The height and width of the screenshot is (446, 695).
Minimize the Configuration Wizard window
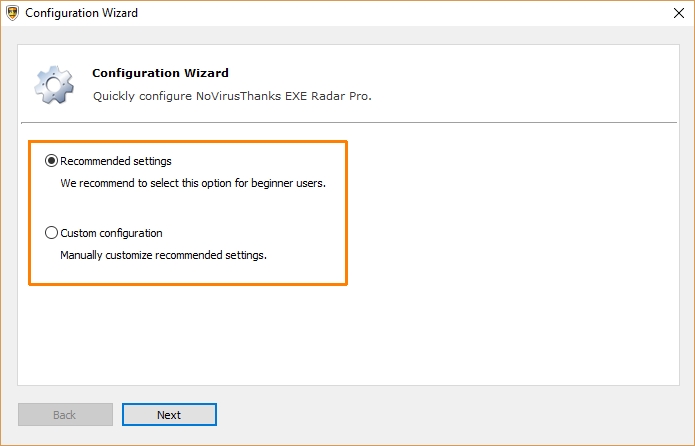point(579,14)
